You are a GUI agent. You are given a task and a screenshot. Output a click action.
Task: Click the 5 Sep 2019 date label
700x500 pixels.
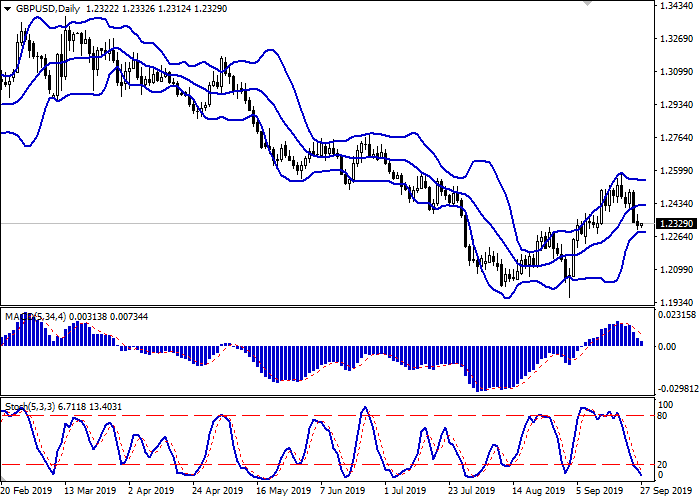point(598,491)
